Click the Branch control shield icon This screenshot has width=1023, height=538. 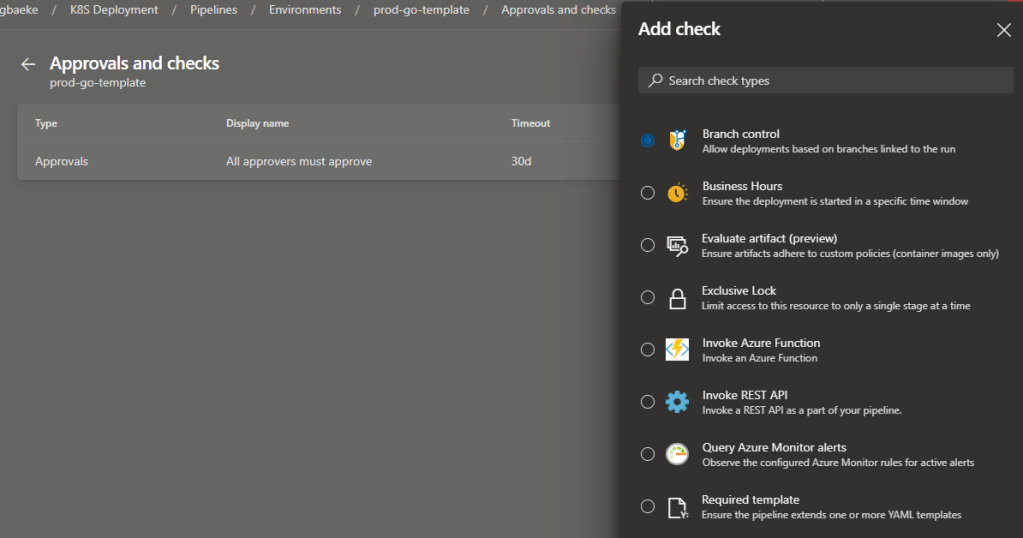677,141
